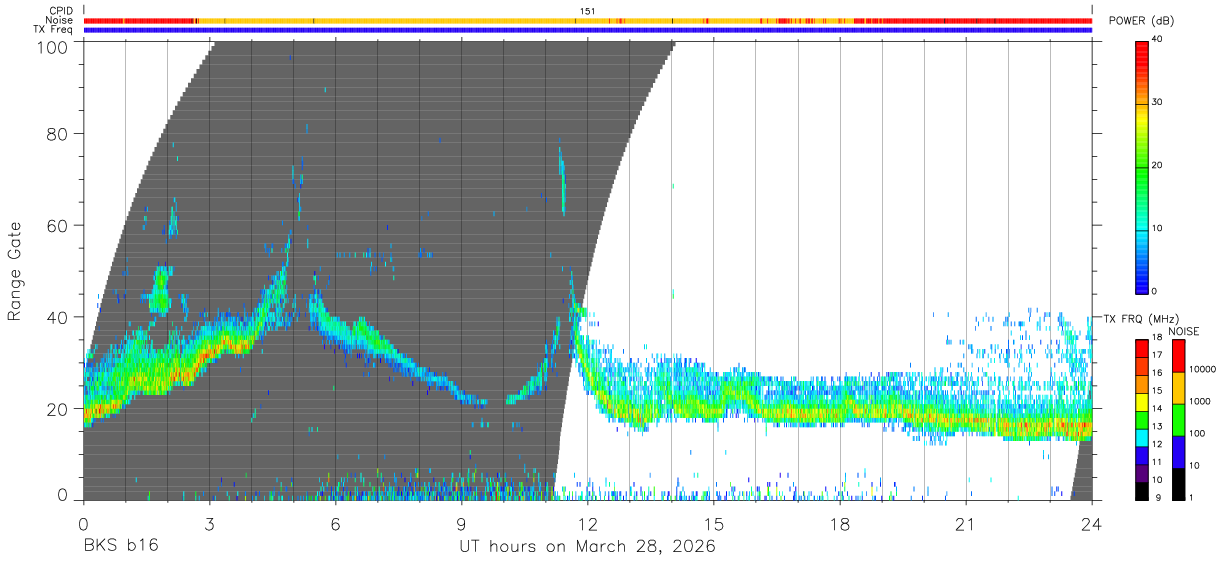
Task: Click the CPID value 151
Action: pyautogui.click(x=588, y=11)
